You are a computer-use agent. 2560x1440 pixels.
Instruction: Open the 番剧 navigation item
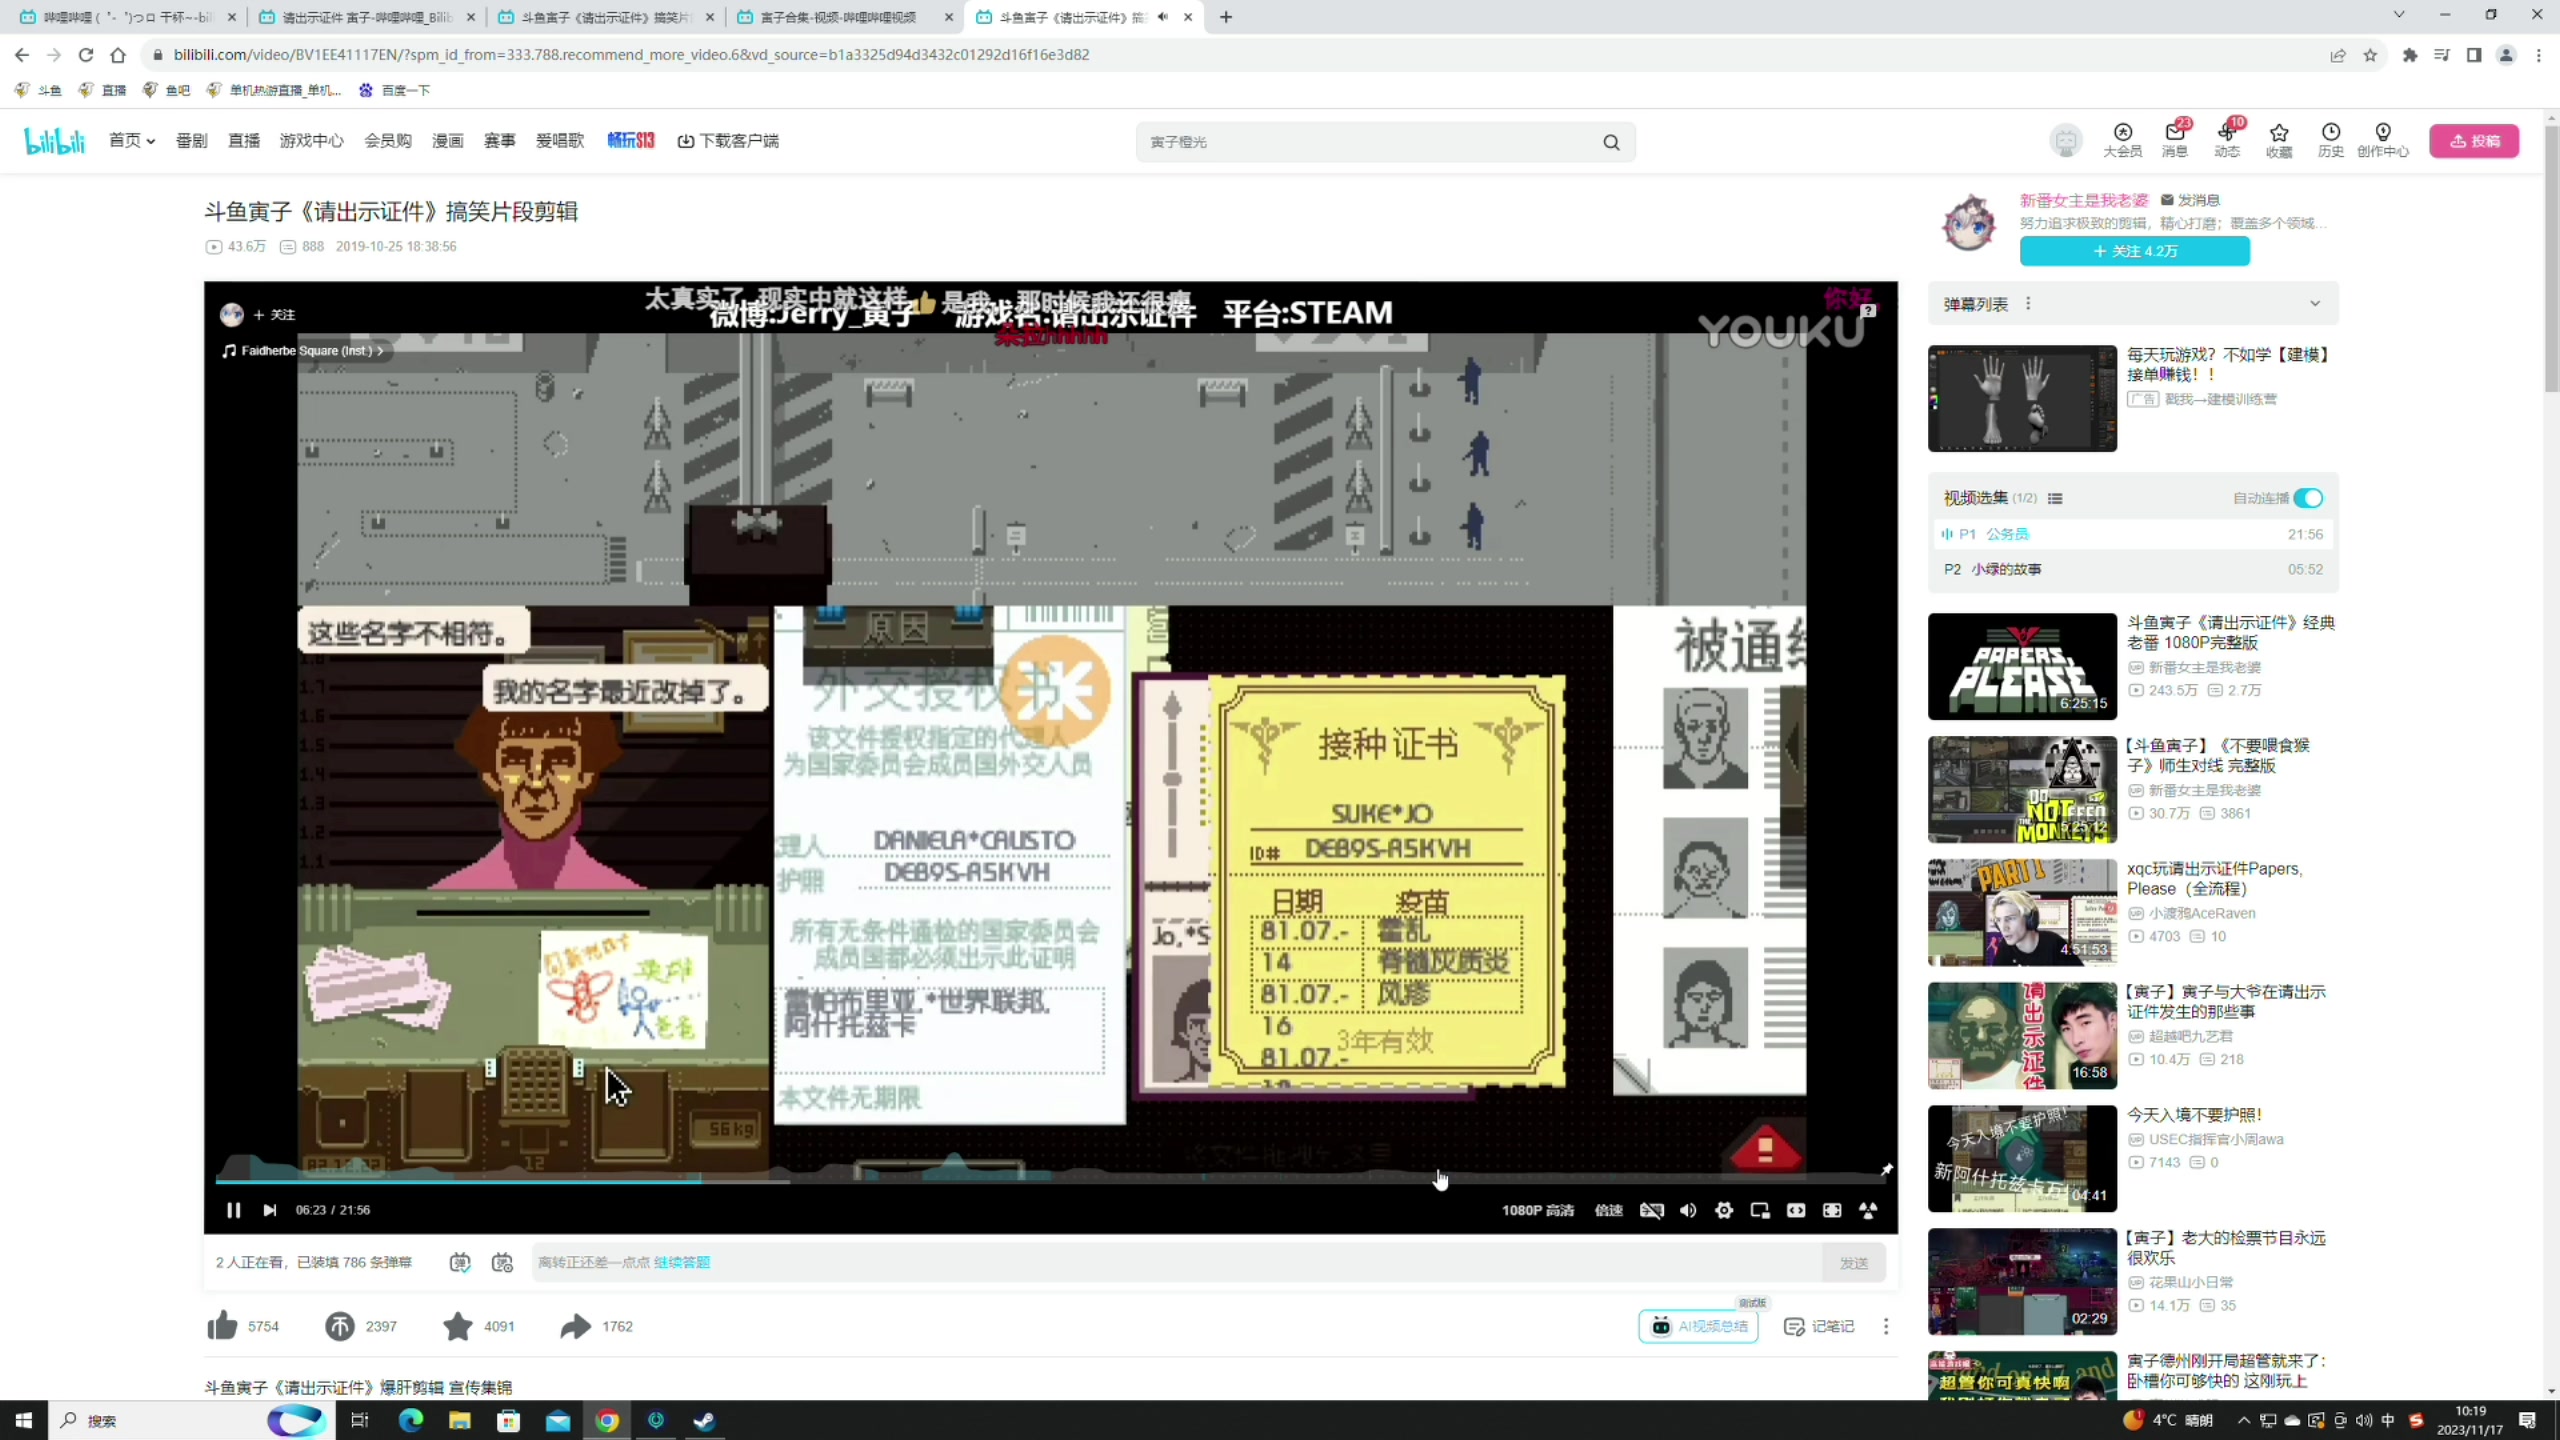tap(191, 141)
